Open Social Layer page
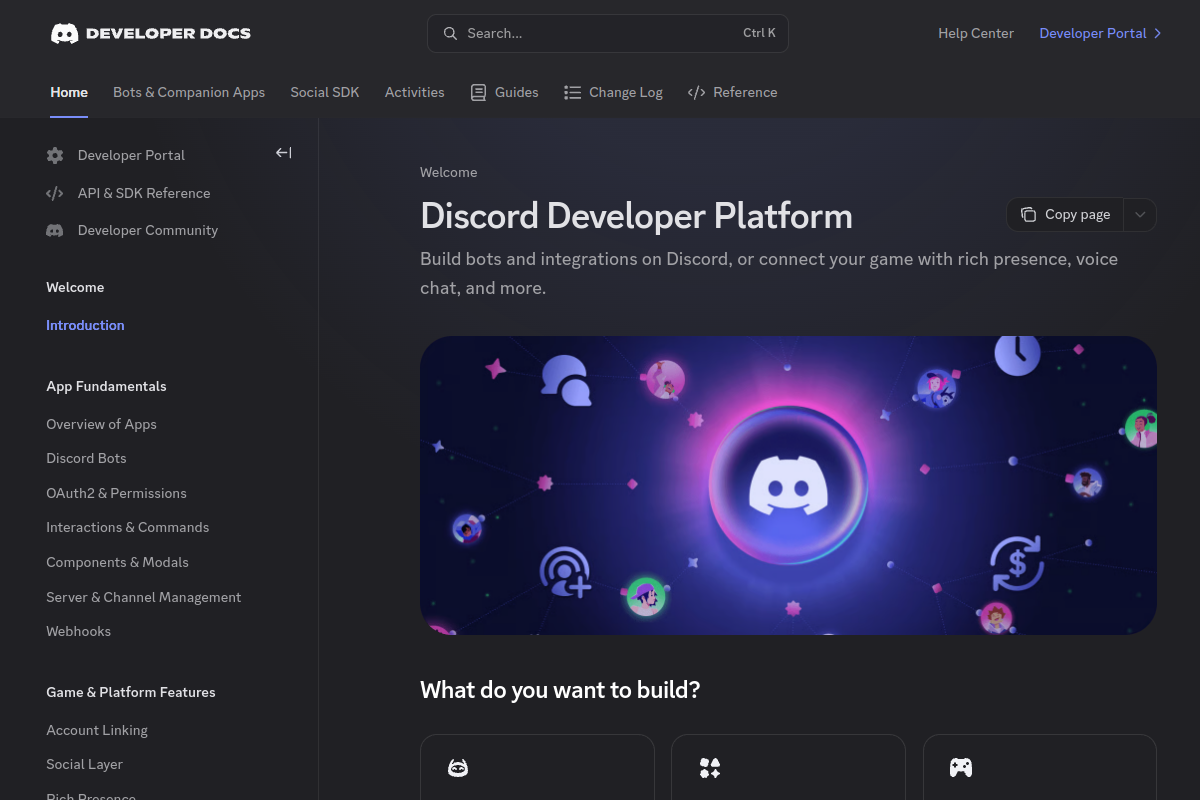 (84, 764)
